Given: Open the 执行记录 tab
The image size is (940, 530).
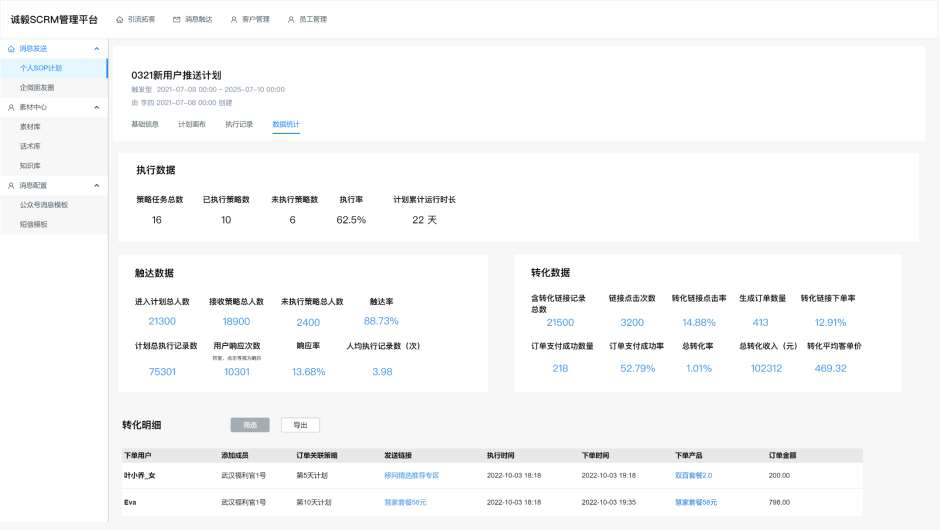Looking at the screenshot, I should tap(239, 124).
